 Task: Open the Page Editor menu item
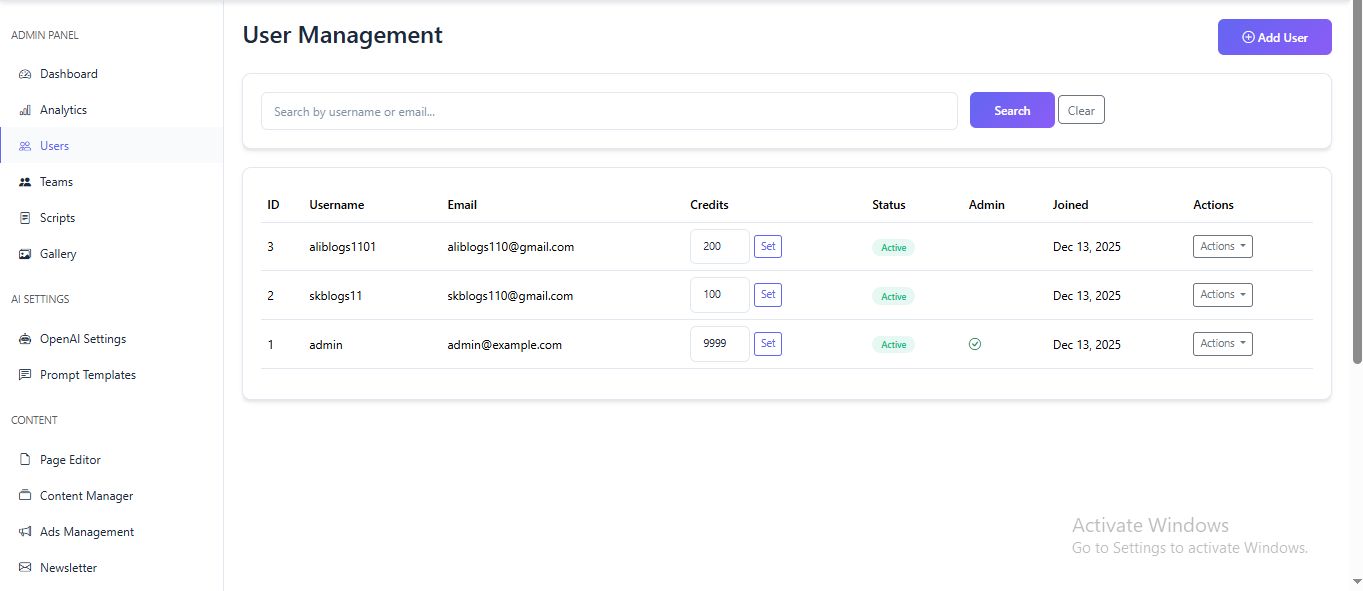coord(70,460)
